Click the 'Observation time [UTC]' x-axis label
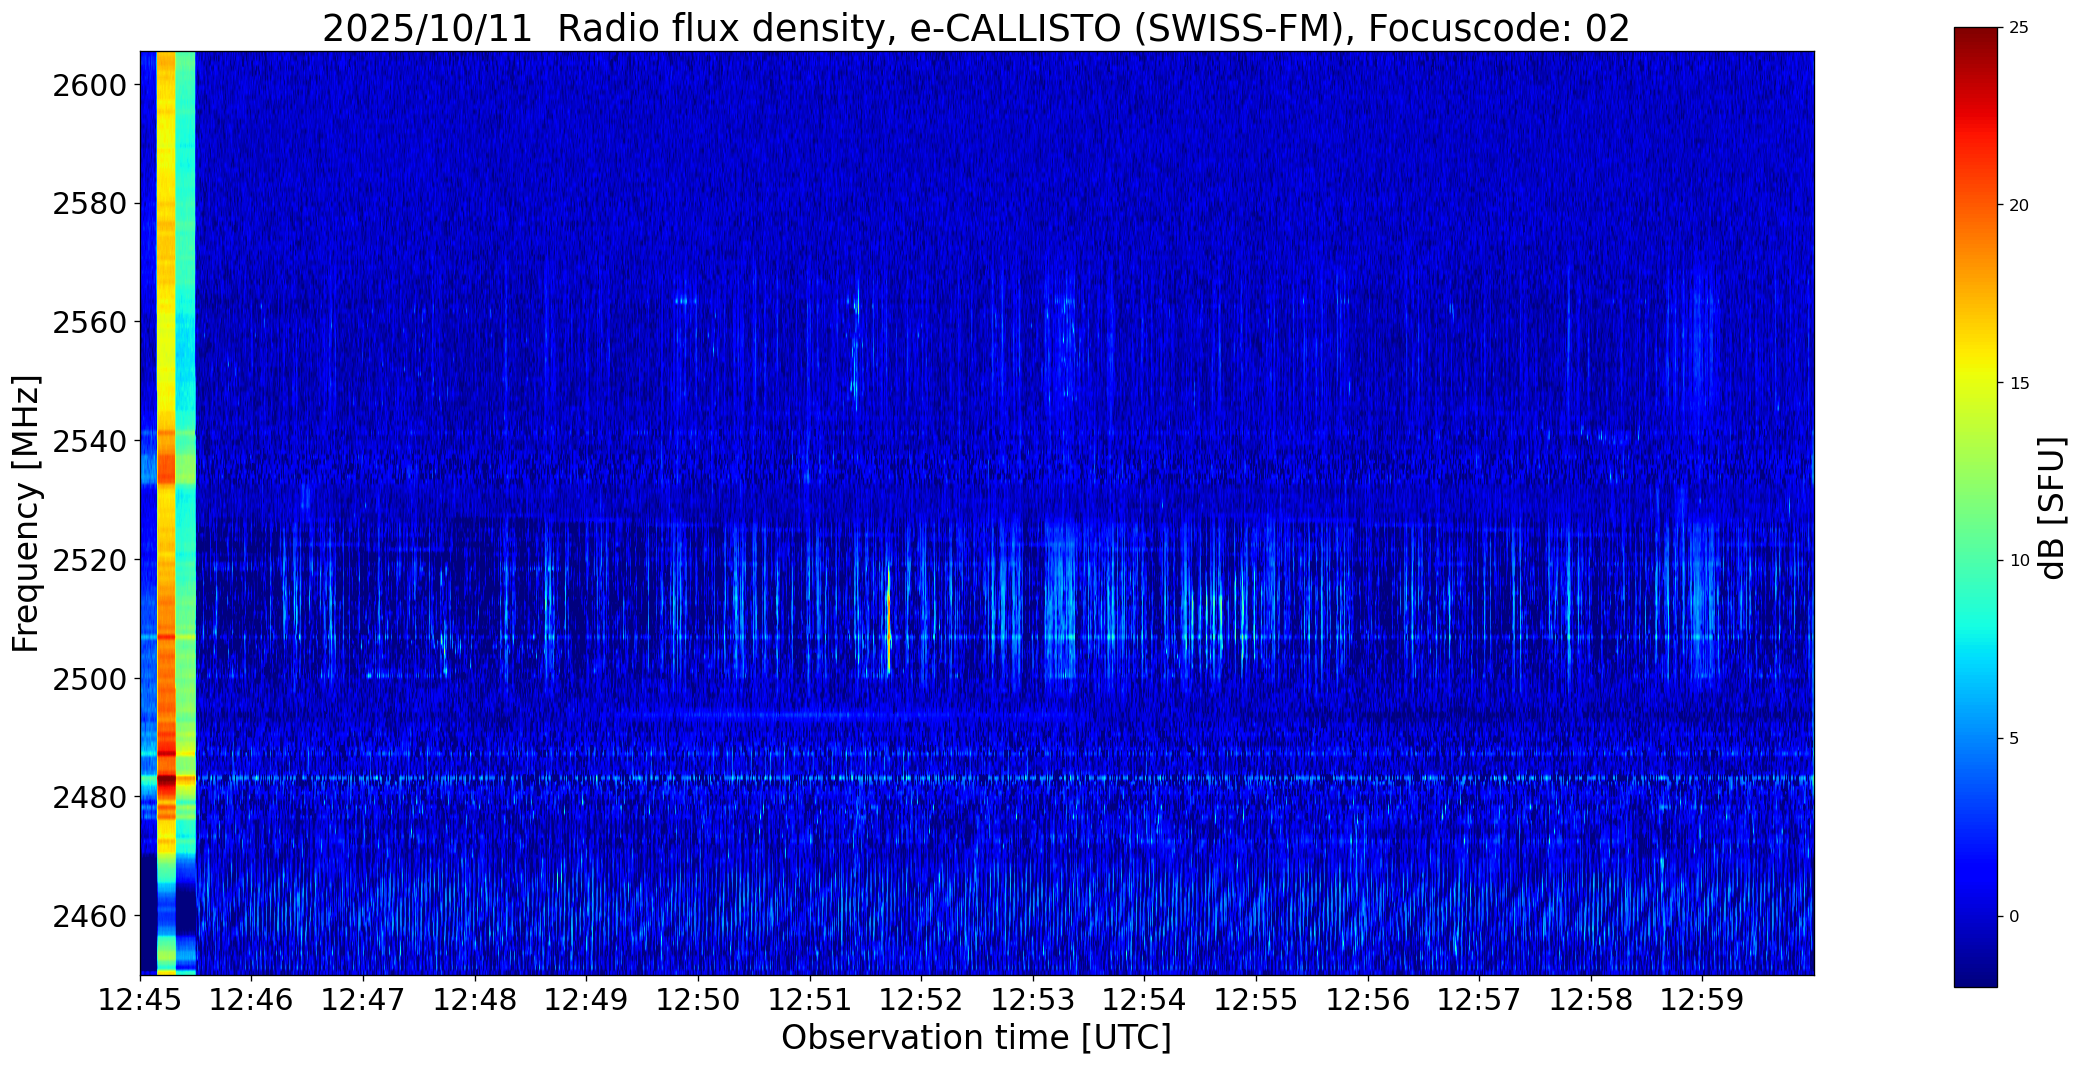The height and width of the screenshot is (1067, 2082). tap(976, 1038)
